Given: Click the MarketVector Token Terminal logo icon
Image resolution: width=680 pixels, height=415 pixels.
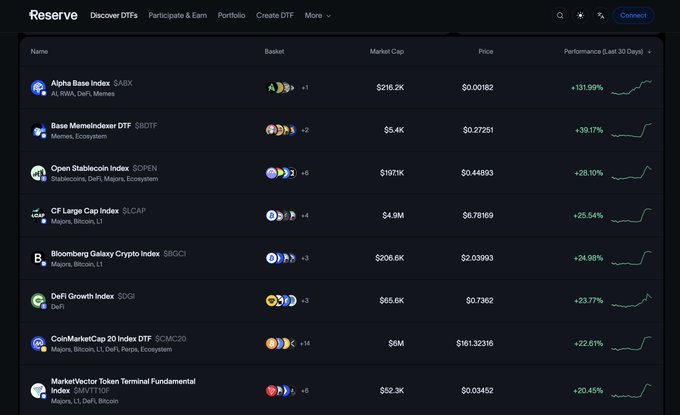Looking at the screenshot, I should tap(38, 391).
